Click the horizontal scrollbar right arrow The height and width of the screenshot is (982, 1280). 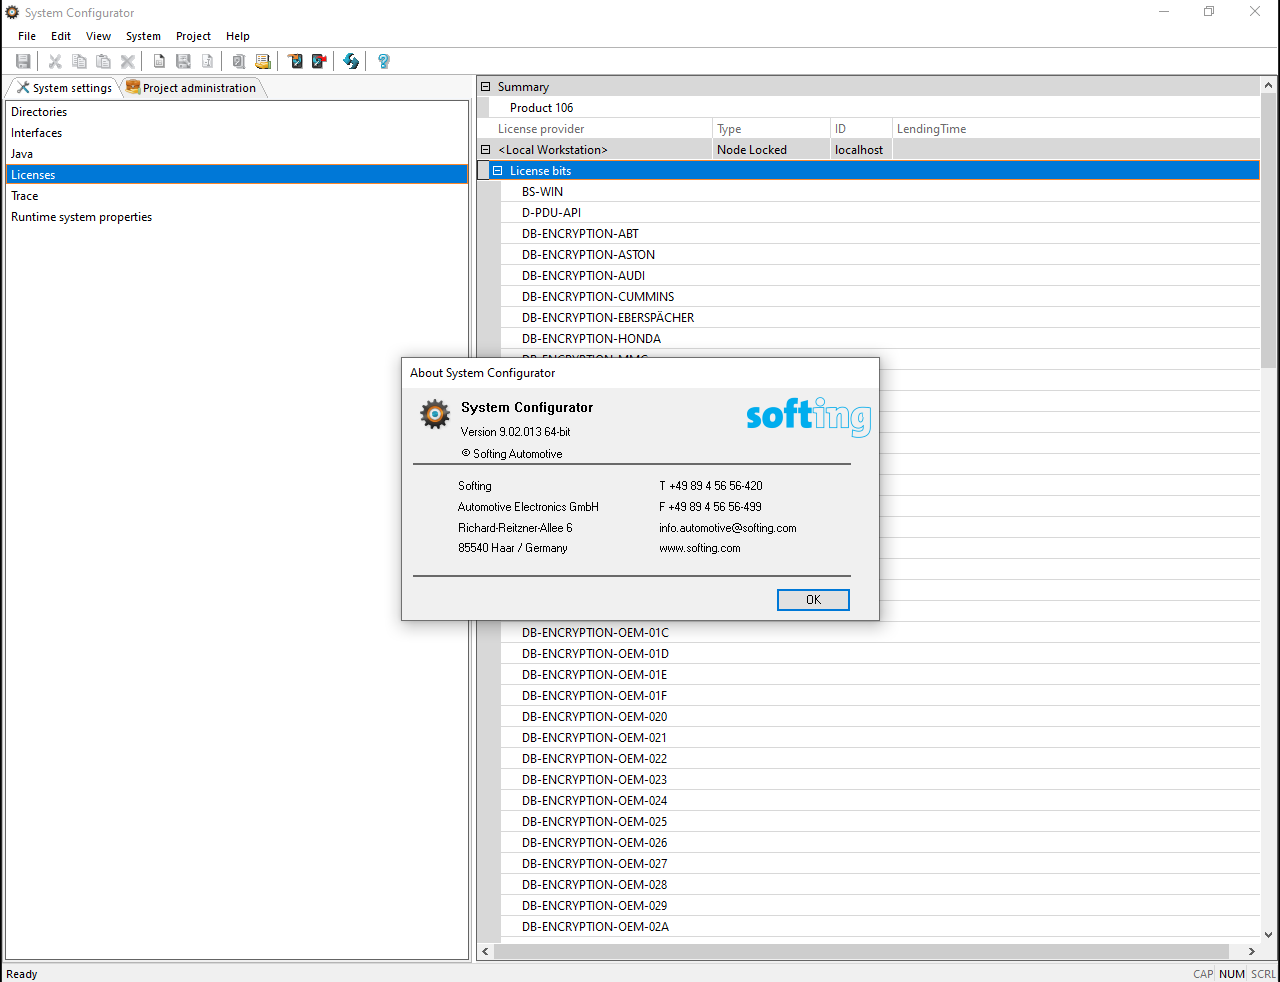1251,951
